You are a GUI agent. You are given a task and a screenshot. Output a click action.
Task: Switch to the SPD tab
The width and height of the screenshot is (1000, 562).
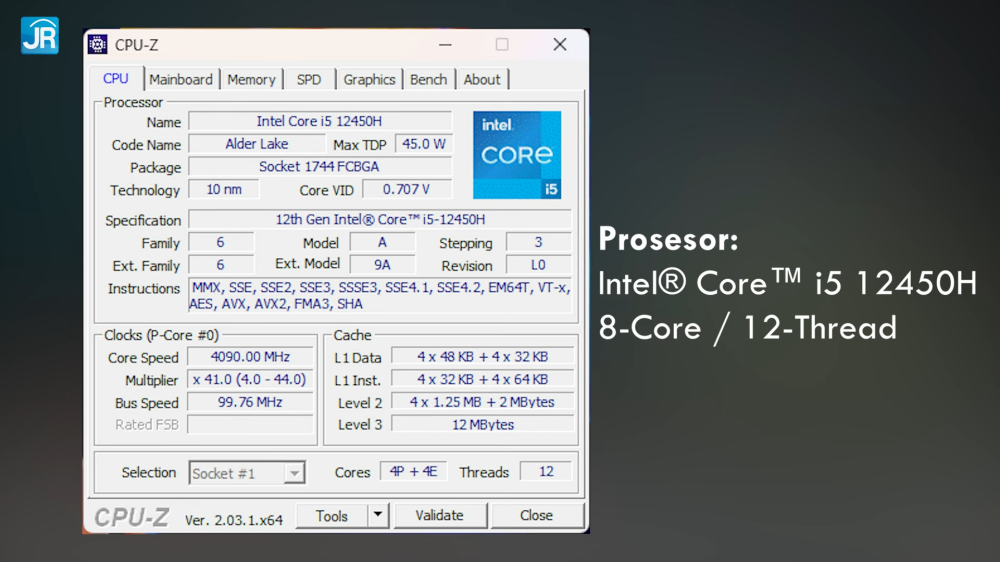click(309, 80)
